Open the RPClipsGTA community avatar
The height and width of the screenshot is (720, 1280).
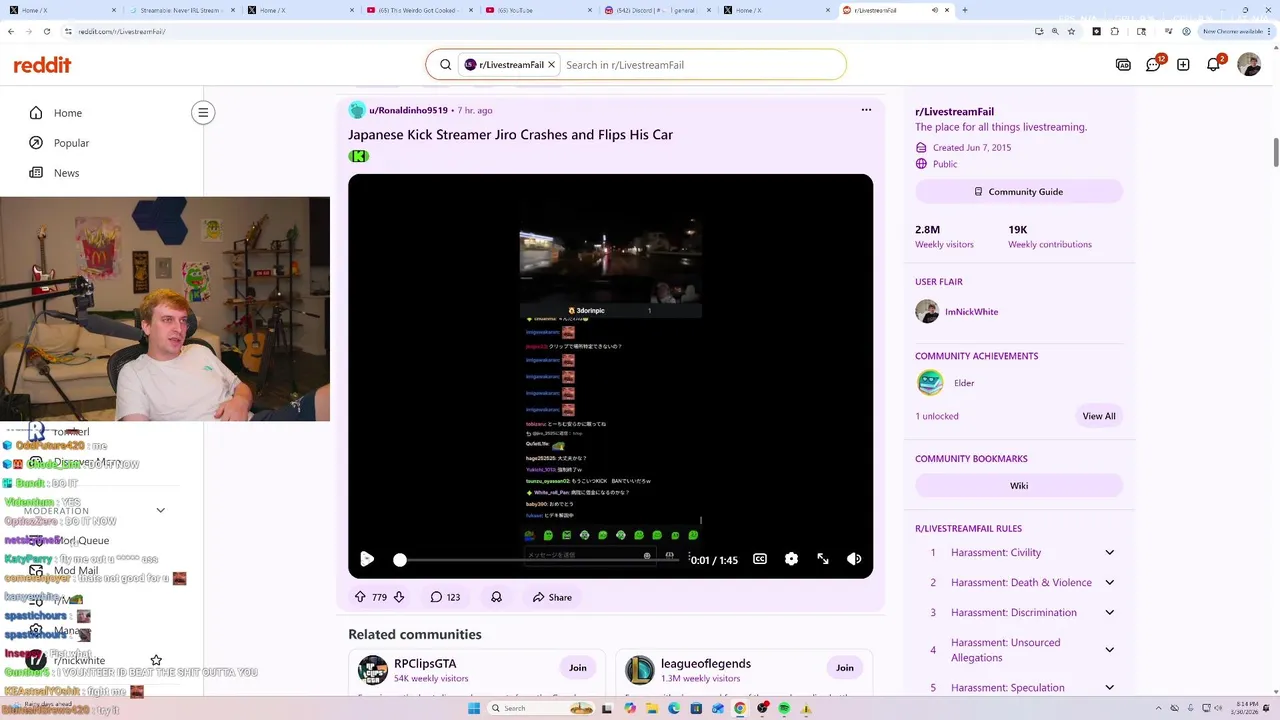373,670
